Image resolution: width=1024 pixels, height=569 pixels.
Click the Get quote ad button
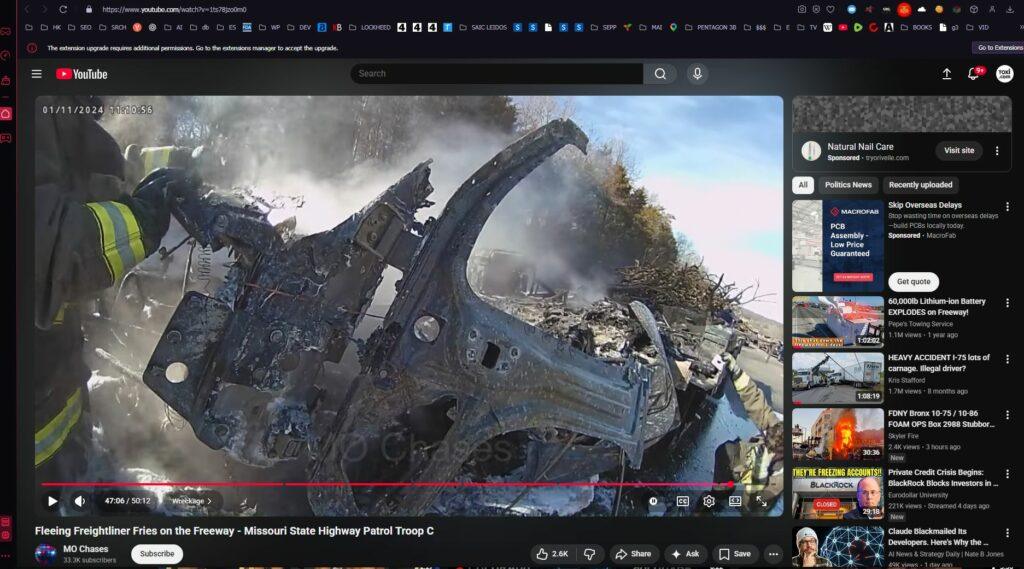pos(913,282)
